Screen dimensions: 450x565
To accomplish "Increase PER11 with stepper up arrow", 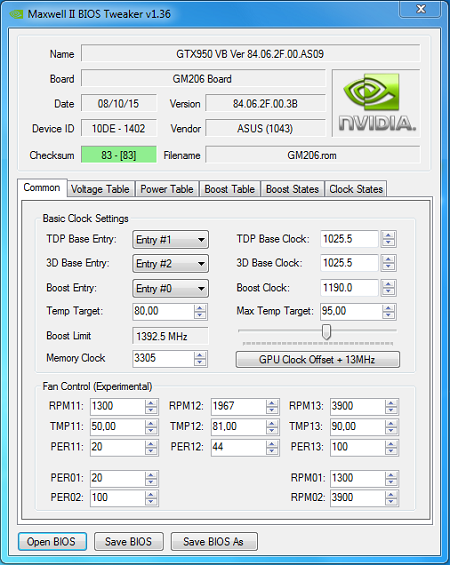I will (151, 444).
